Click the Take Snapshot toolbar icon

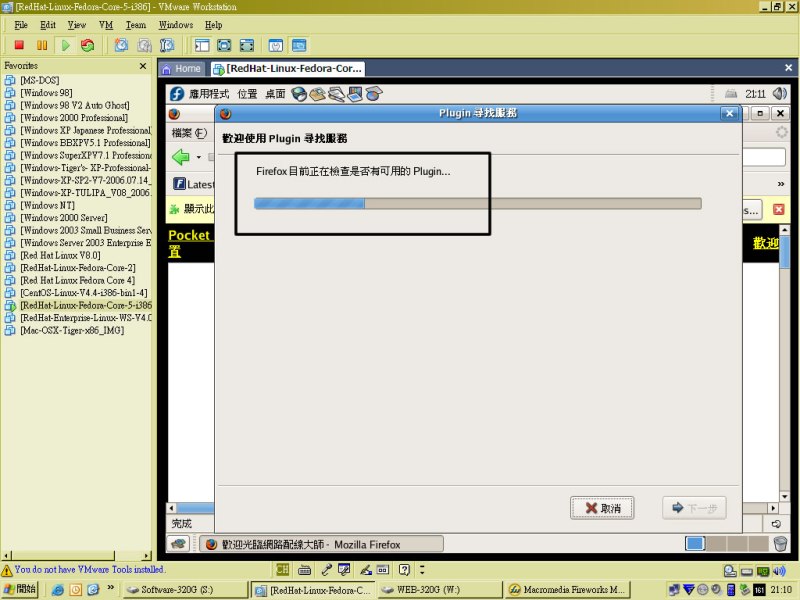tap(121, 45)
